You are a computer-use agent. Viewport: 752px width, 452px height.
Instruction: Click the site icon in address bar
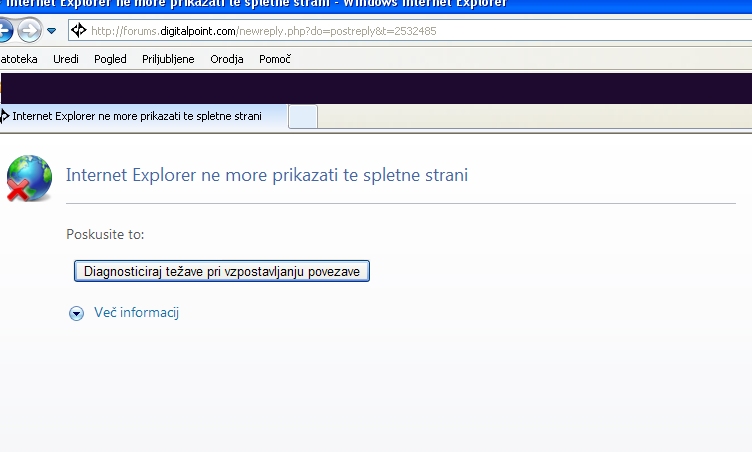79,31
